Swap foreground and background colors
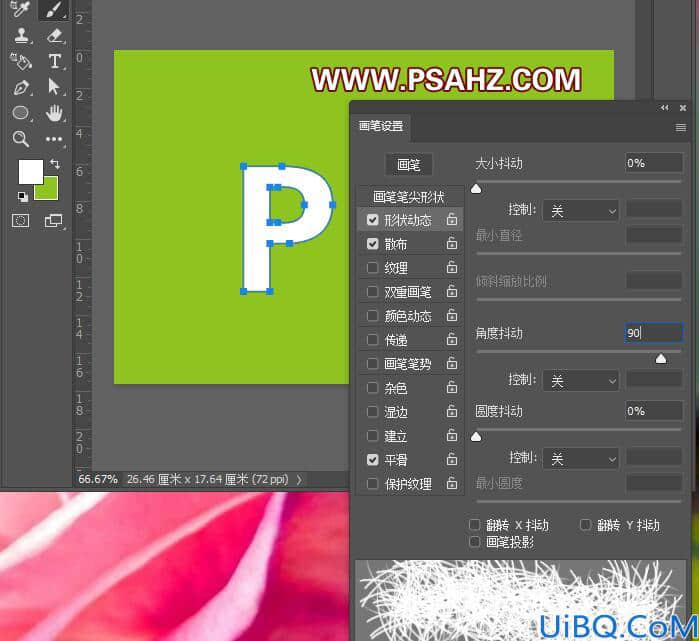 coord(55,164)
